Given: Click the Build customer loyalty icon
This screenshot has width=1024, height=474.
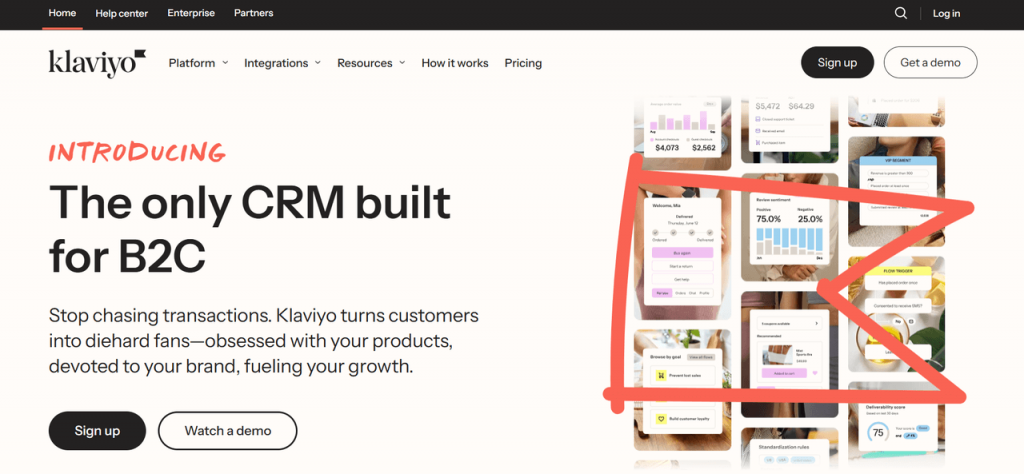Looking at the screenshot, I should pos(661,419).
